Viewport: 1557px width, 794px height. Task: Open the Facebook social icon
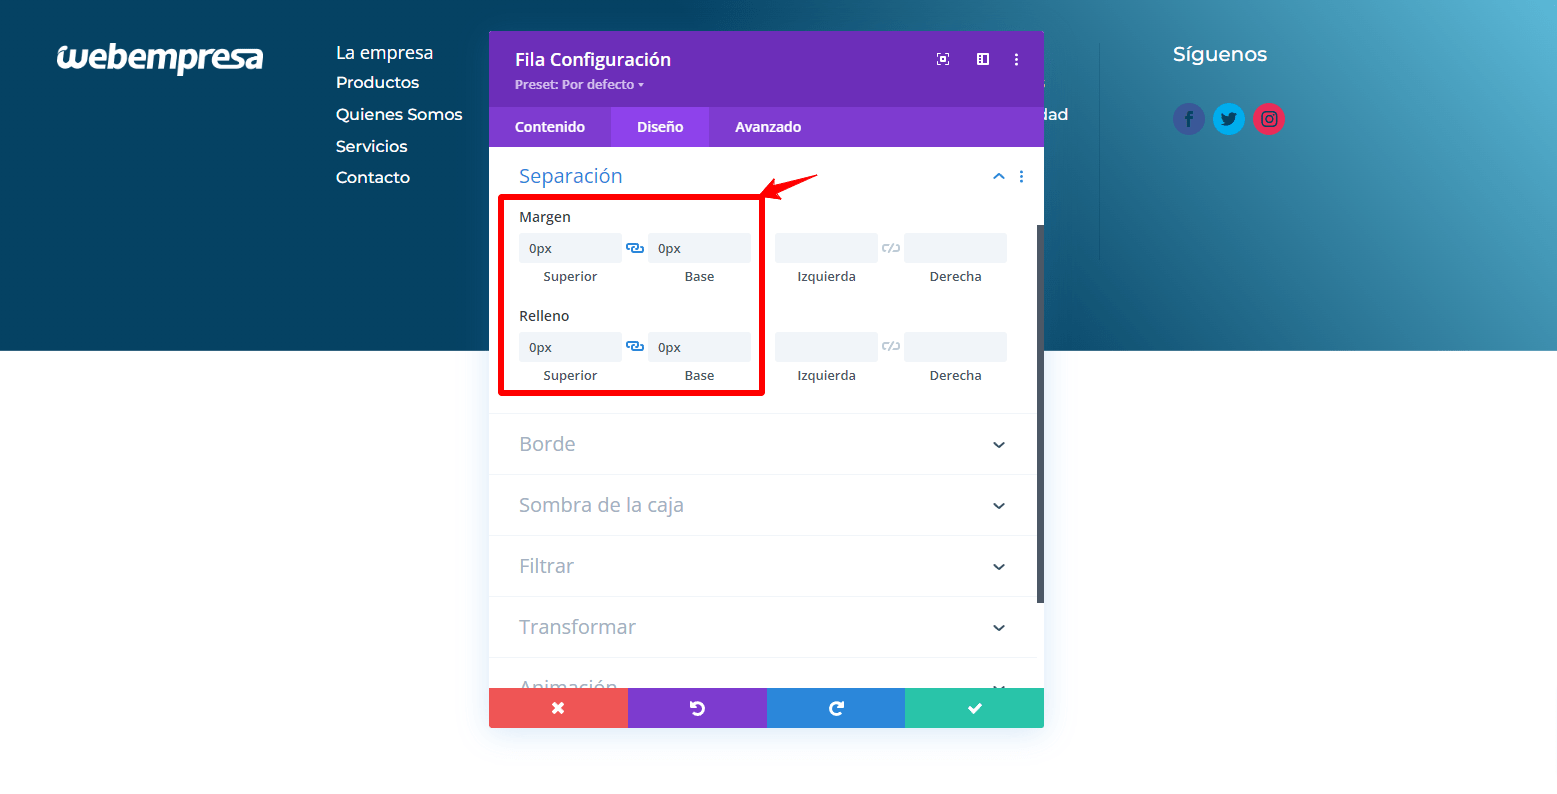coord(1188,119)
